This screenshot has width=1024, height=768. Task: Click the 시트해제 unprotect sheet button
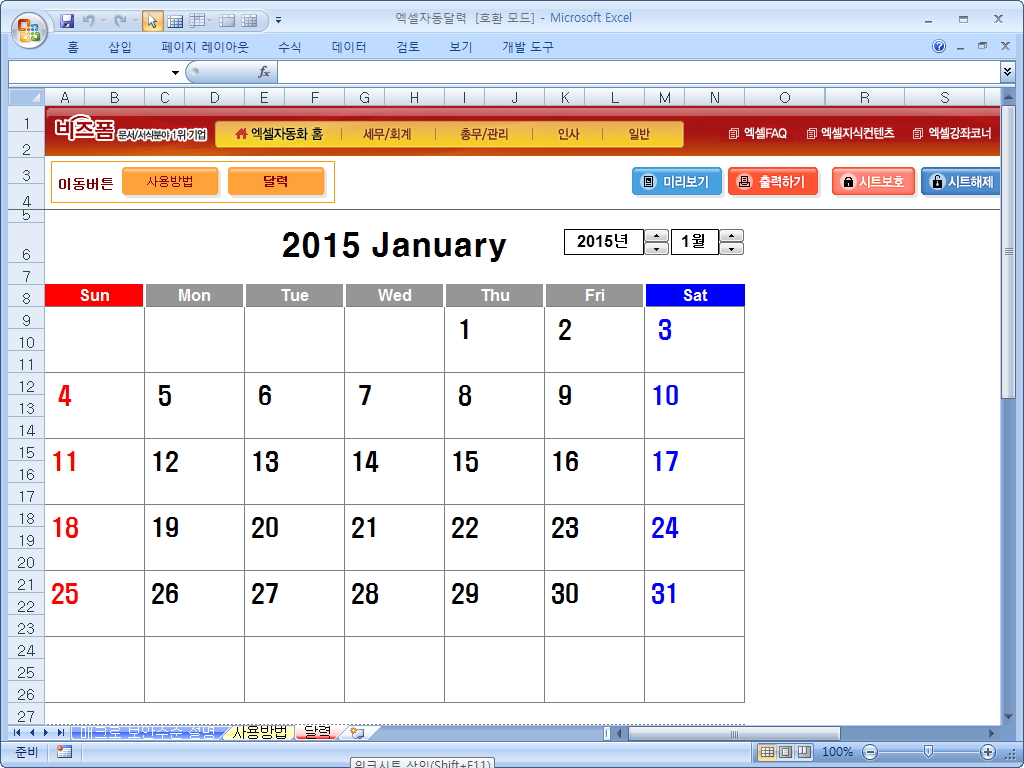961,182
